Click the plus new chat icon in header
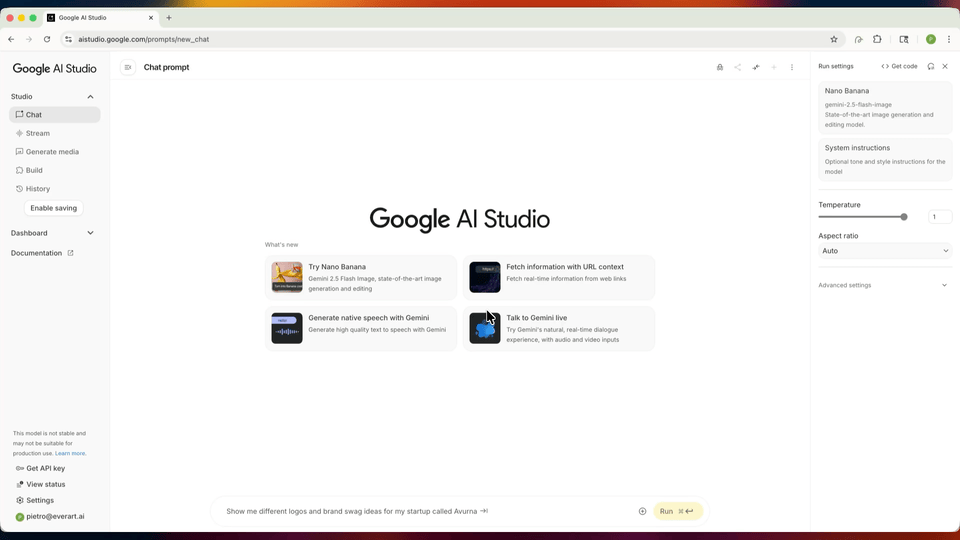This screenshot has height=540, width=960. coord(774,67)
